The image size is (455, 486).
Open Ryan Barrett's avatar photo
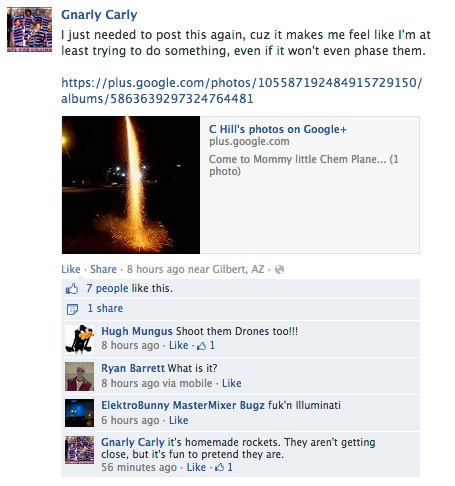pos(79,376)
